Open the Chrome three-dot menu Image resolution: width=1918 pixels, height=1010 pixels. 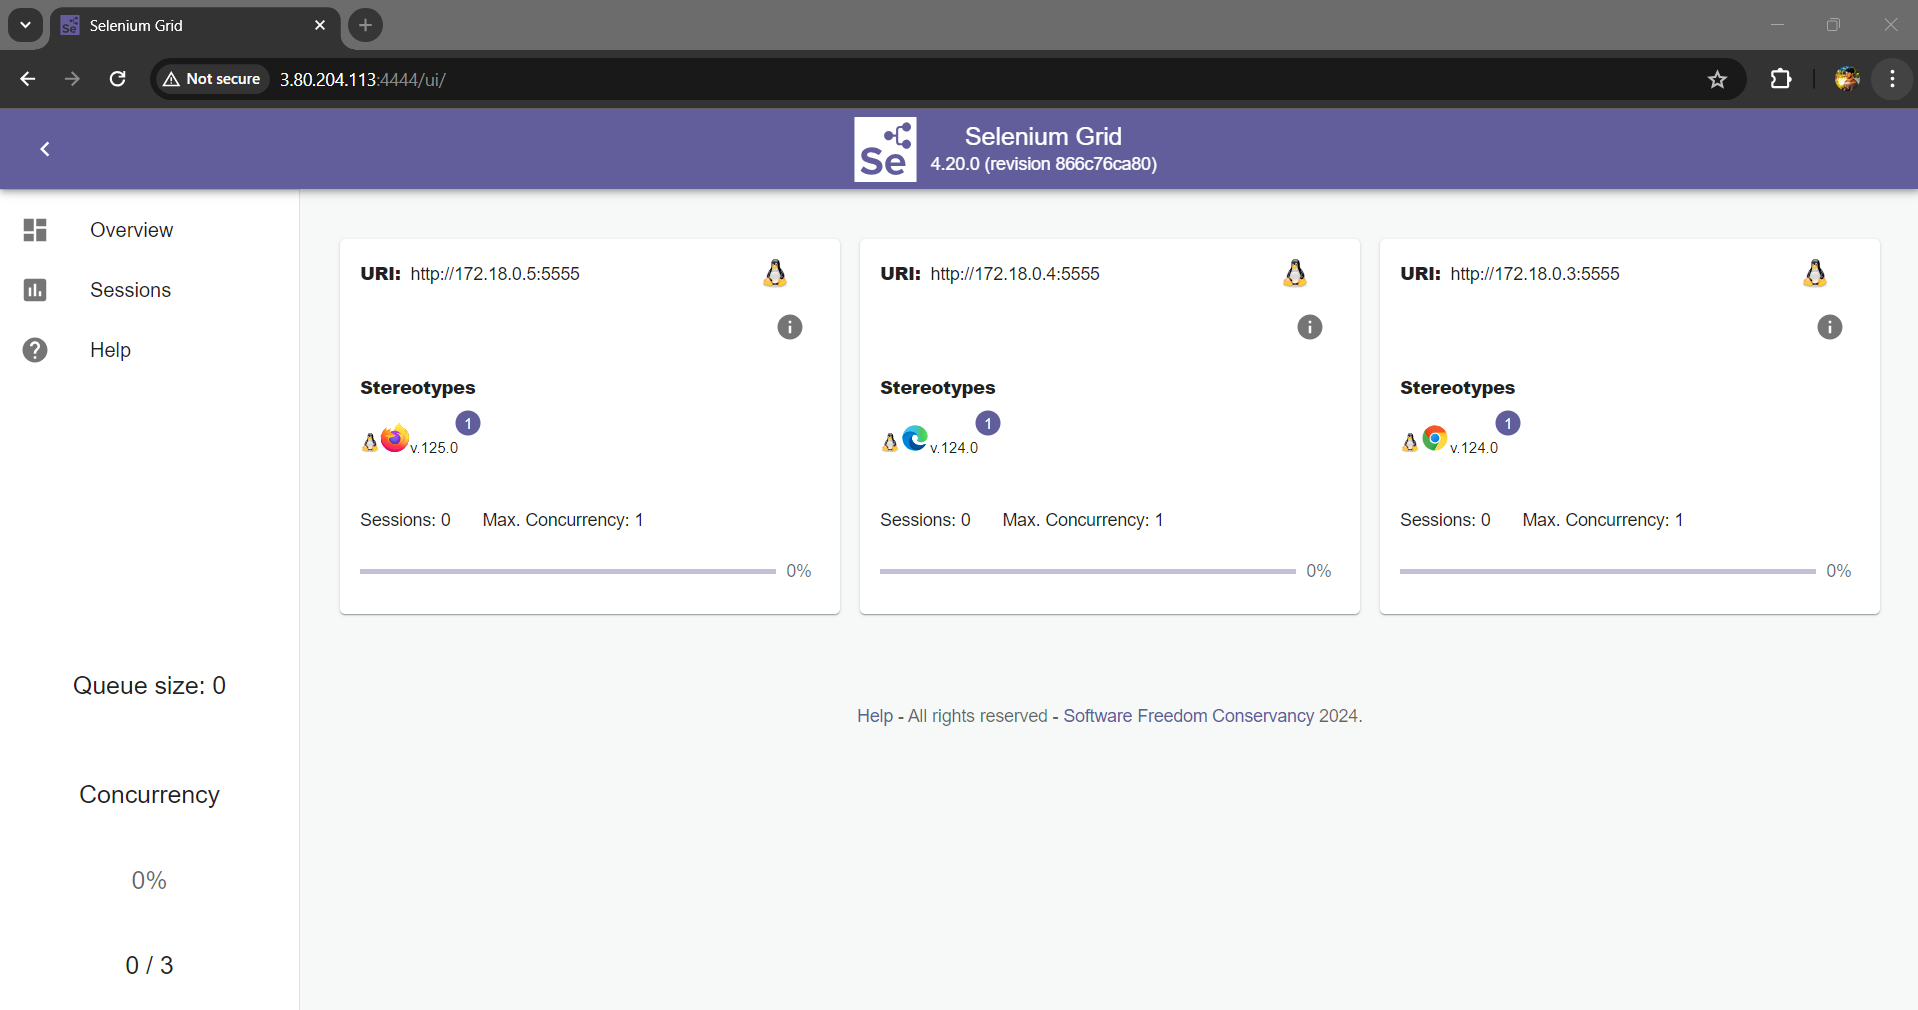(1892, 79)
